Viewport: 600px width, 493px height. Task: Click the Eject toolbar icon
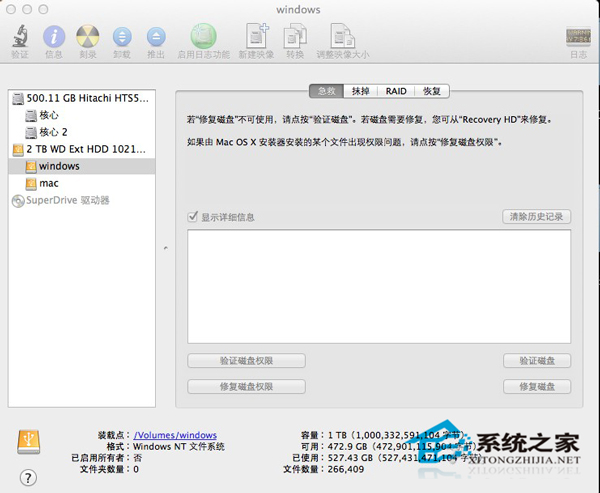point(156,37)
